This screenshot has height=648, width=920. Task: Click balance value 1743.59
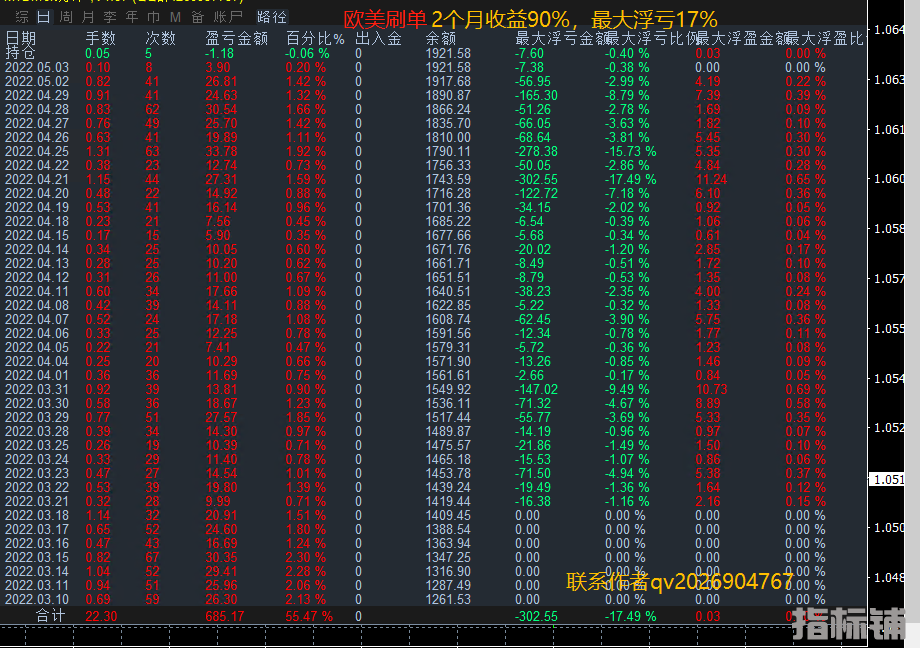(x=448, y=180)
